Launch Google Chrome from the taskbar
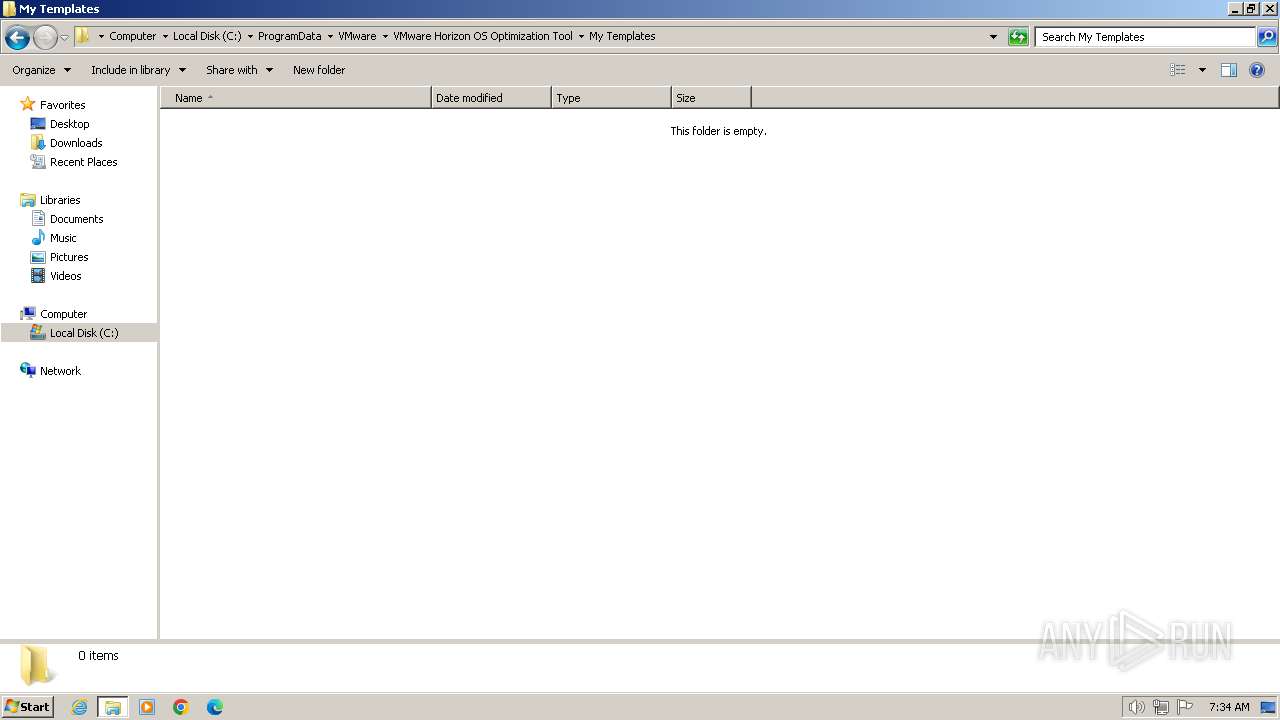 pyautogui.click(x=181, y=707)
